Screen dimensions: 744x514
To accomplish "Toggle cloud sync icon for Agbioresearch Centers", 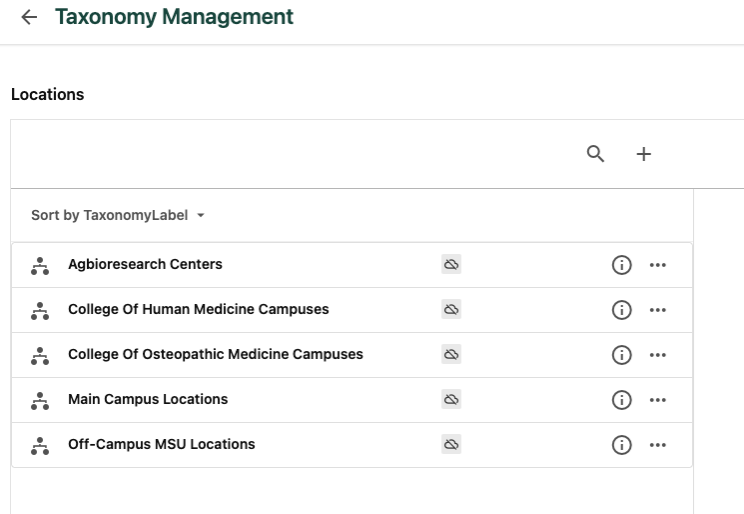I will [x=451, y=265].
